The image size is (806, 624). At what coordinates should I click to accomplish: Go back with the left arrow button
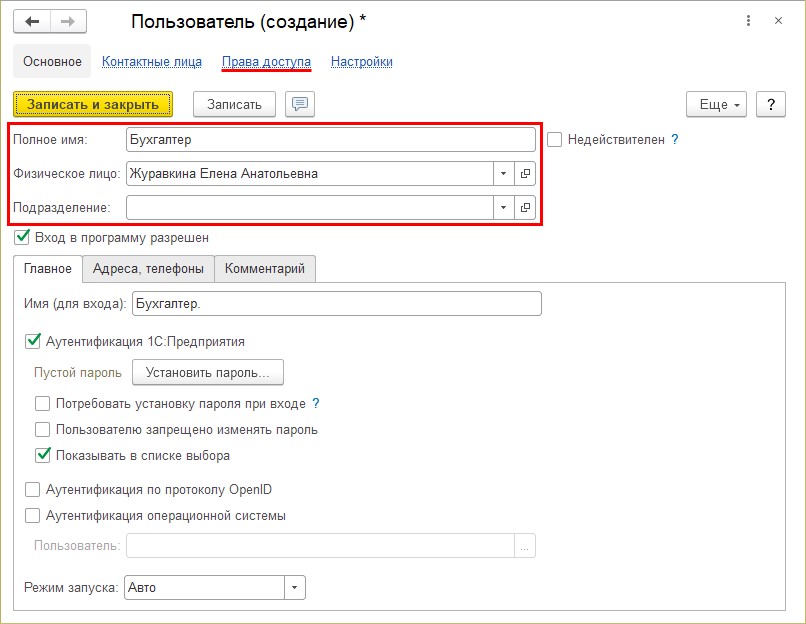[32, 22]
